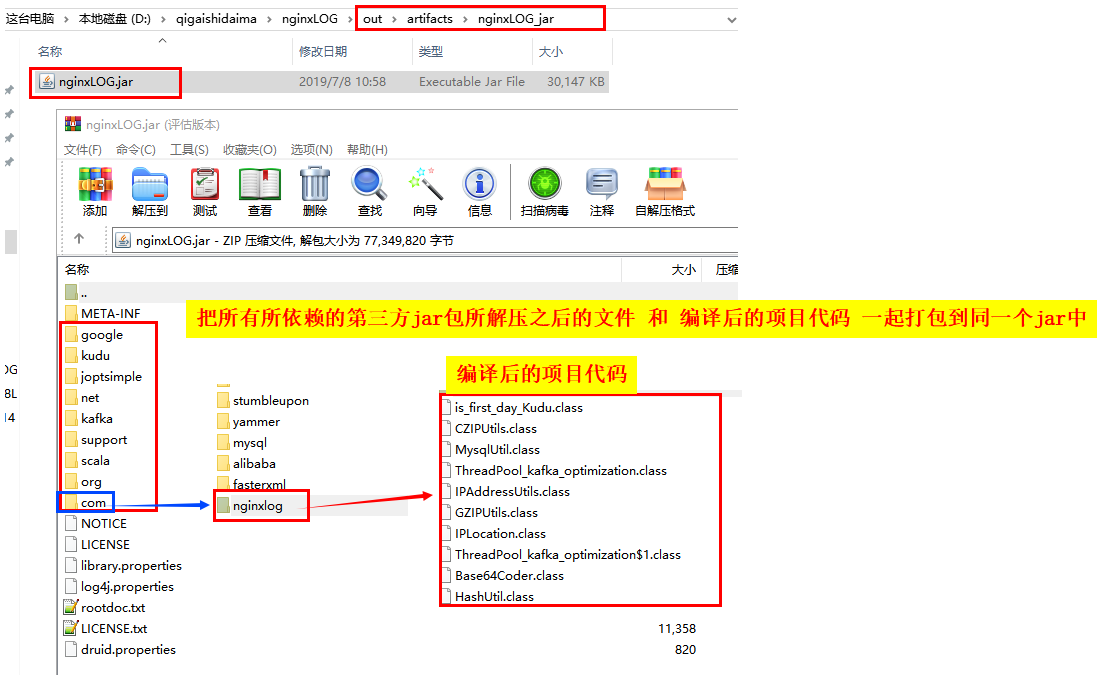
Task: Select the yammer folder
Action: (248, 422)
